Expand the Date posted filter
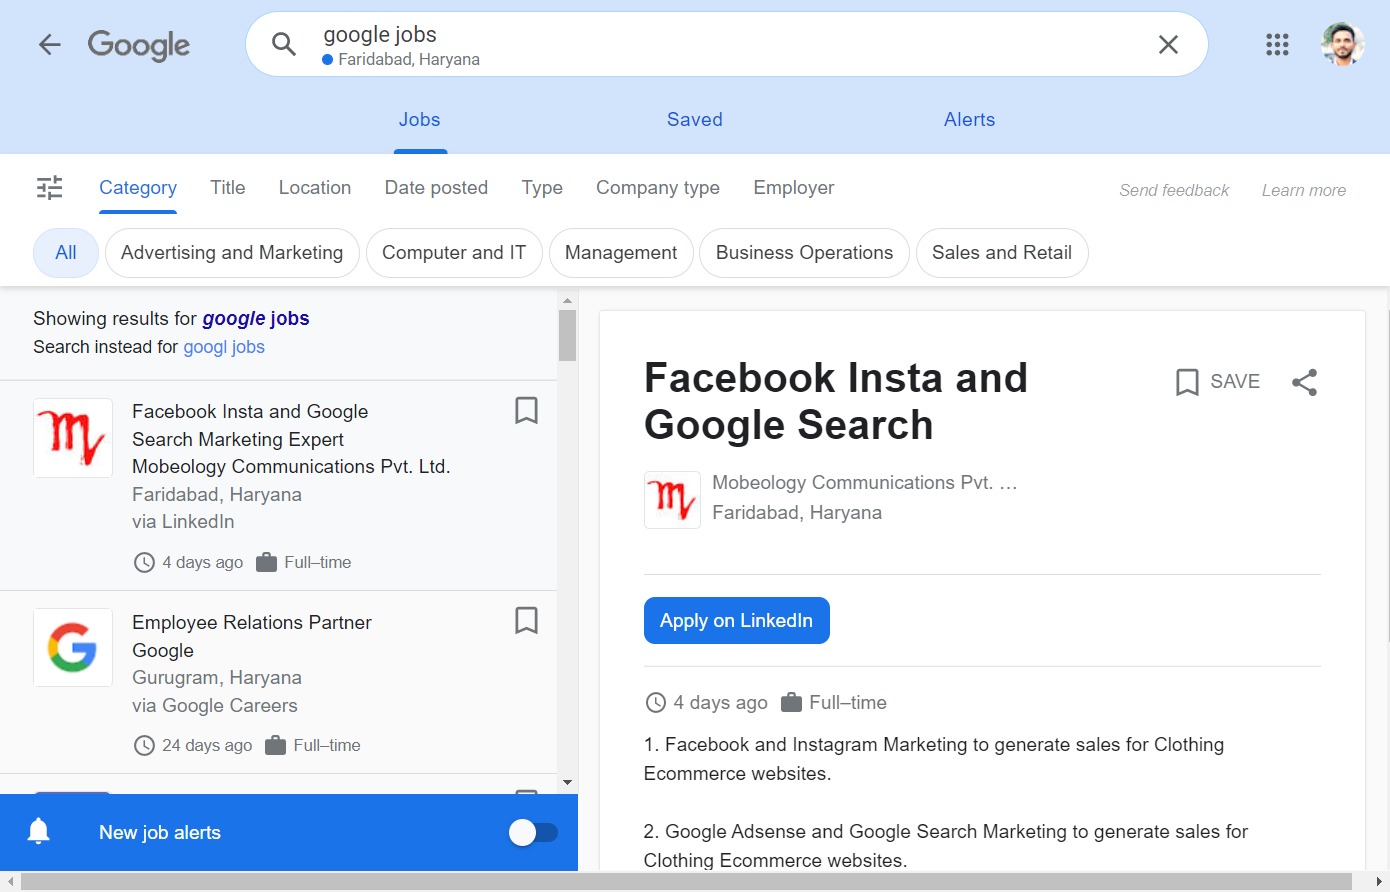Viewport: 1390px width, 892px height. click(x=436, y=188)
